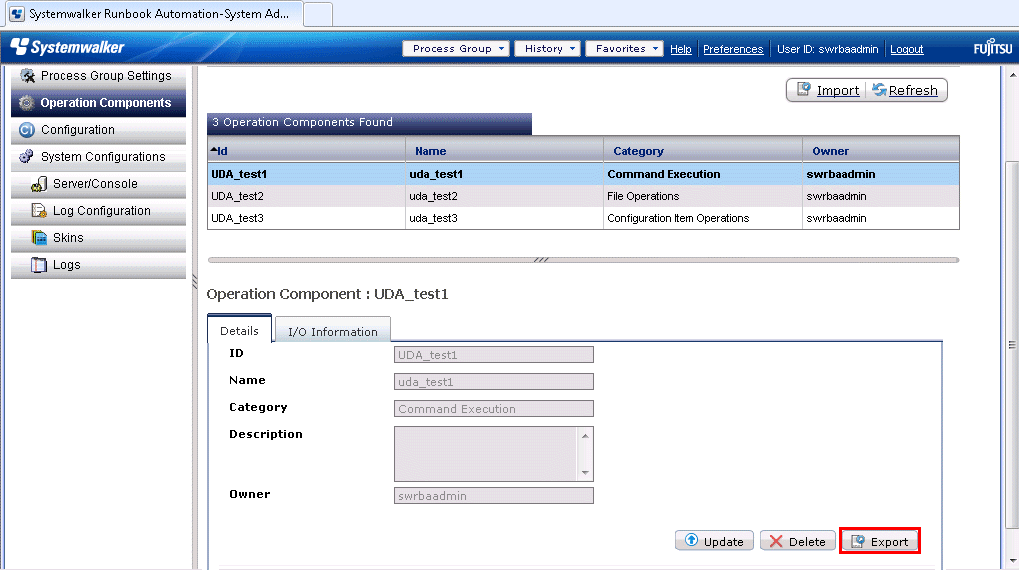Viewport: 1019px width, 571px height.
Task: Click the Name input field
Action: [493, 381]
